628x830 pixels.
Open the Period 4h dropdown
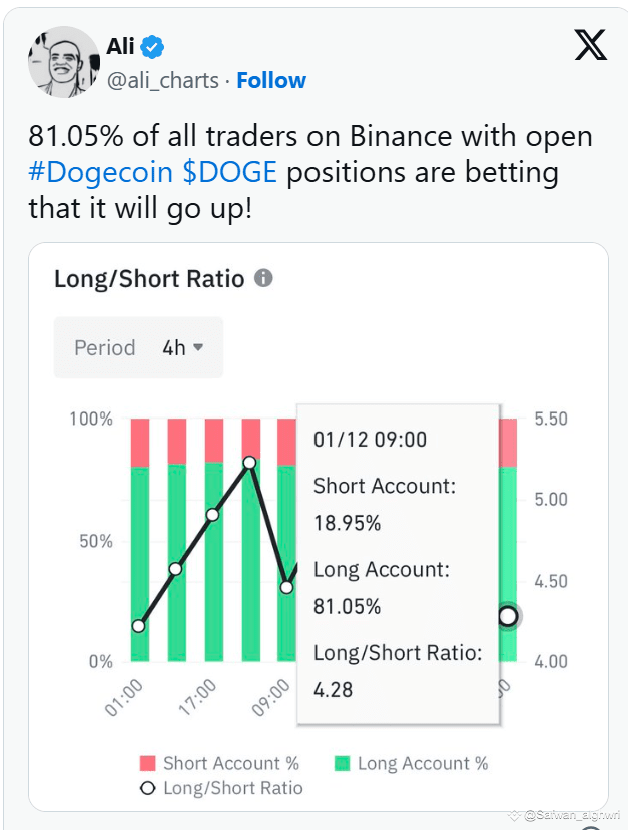pyautogui.click(x=138, y=347)
